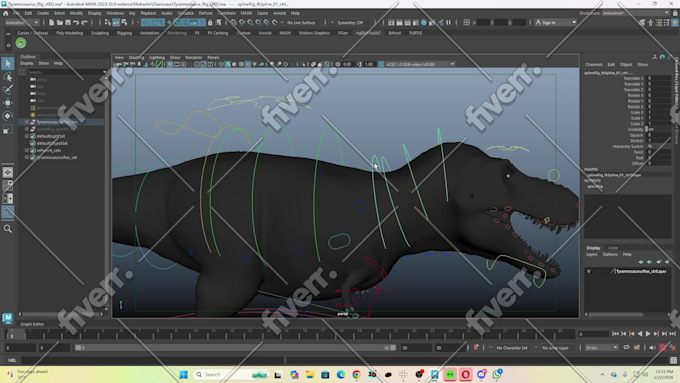
Task: Open the viewport Panels menu
Action: 213,58
